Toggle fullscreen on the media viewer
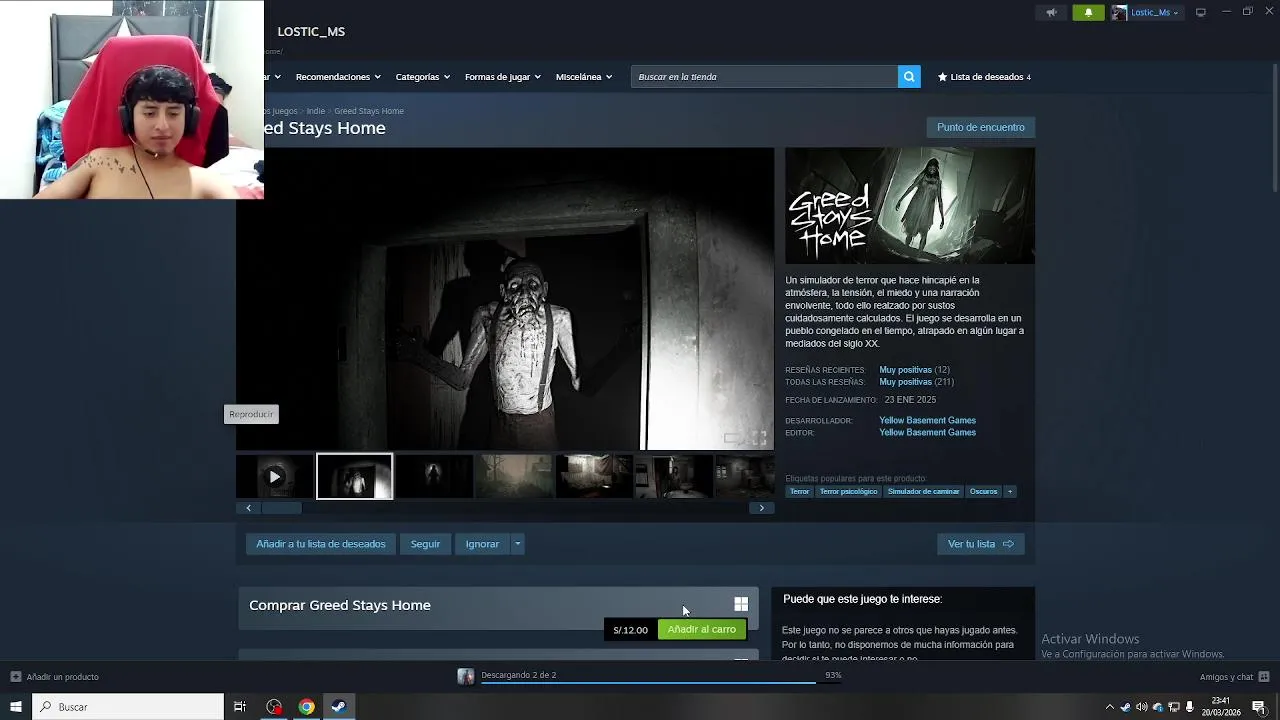 tap(760, 438)
